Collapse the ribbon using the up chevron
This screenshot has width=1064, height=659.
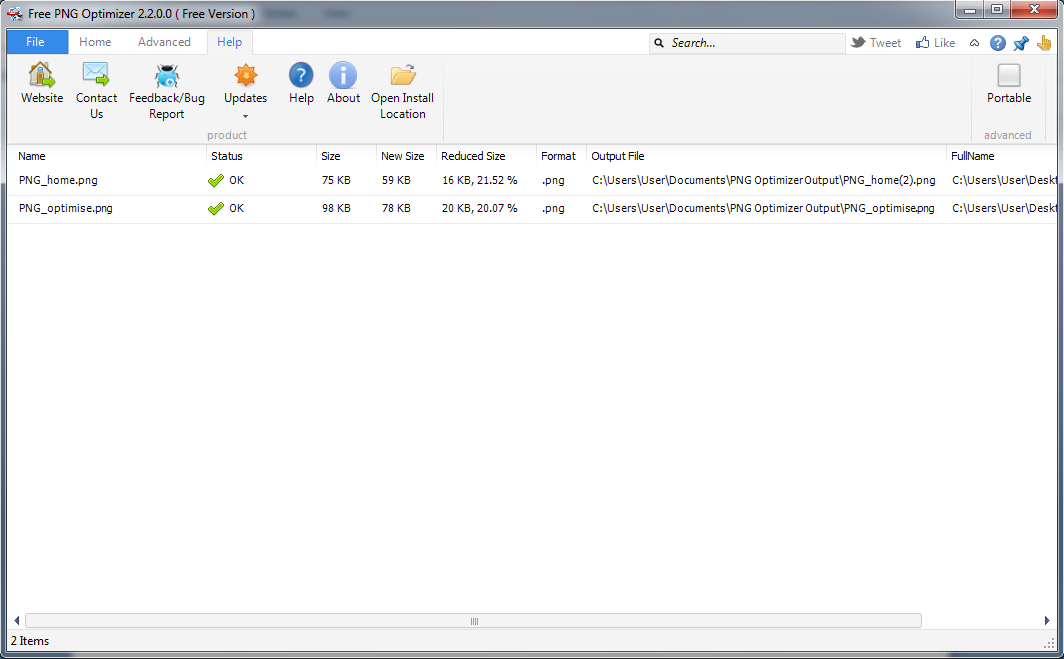(x=974, y=43)
